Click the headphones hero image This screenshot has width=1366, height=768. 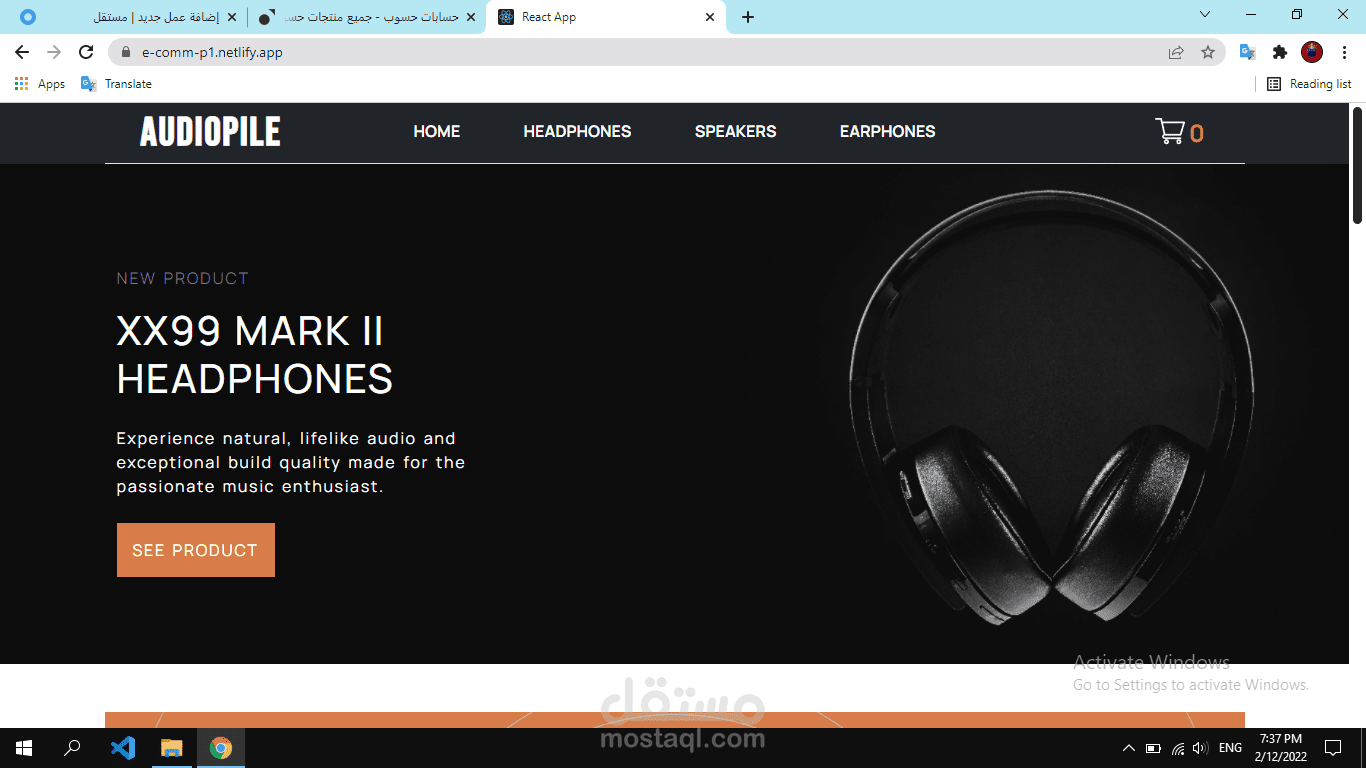pyautogui.click(x=1050, y=408)
